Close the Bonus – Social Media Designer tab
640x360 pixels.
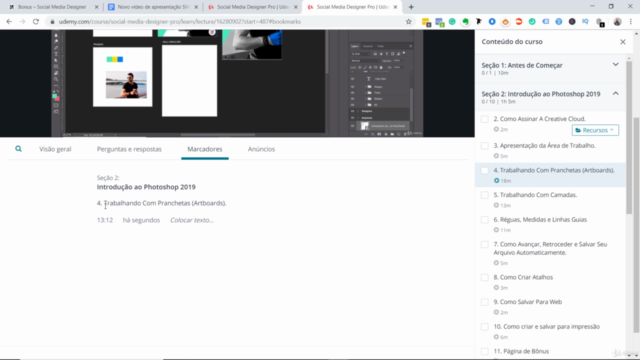pos(96,7)
